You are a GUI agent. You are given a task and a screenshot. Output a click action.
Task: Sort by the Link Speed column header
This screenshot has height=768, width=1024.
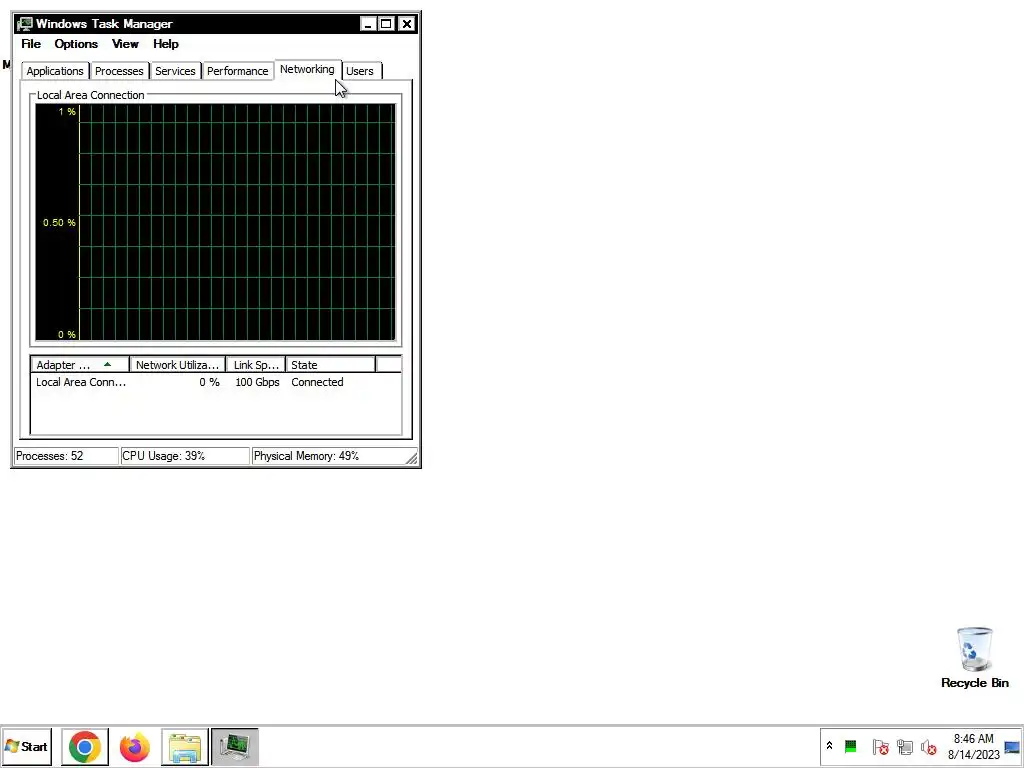tap(256, 365)
